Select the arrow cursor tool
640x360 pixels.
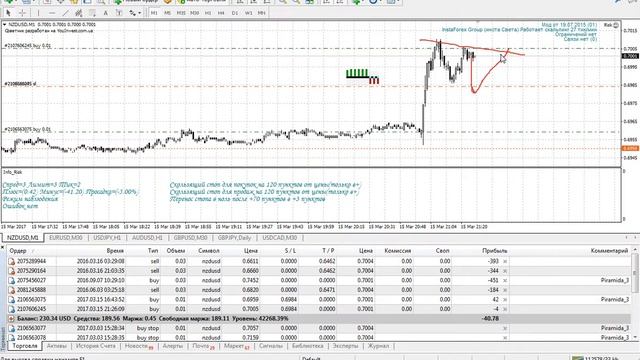click(x=8, y=13)
